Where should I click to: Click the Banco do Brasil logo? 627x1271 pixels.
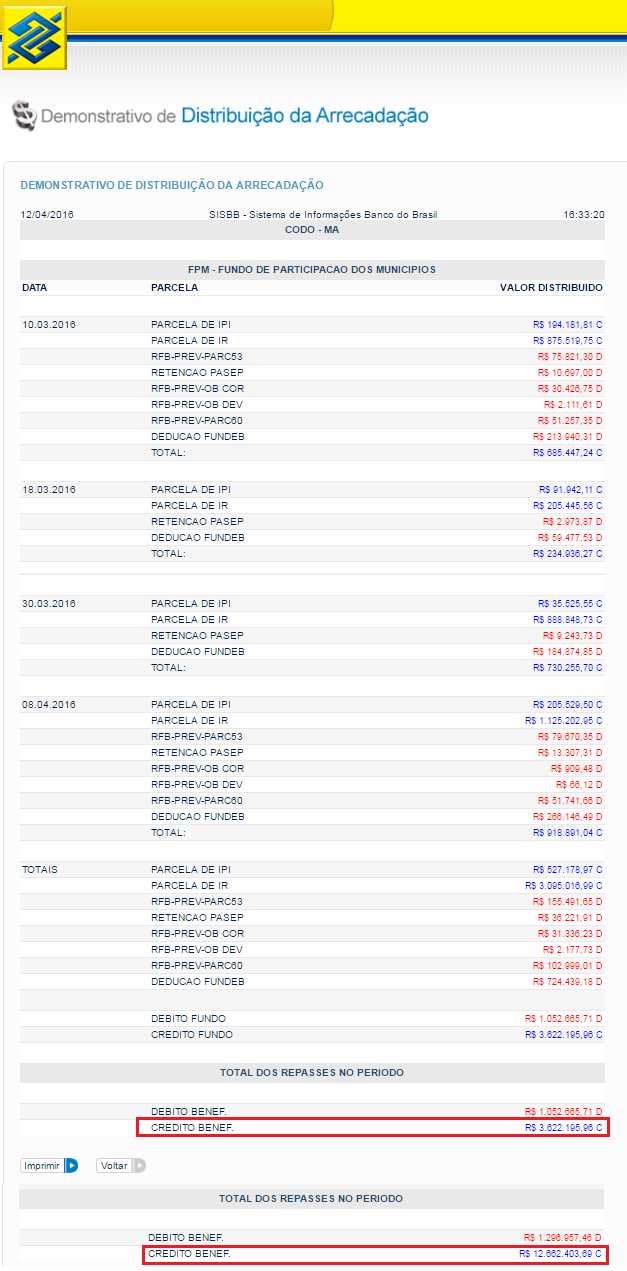pyautogui.click(x=34, y=36)
